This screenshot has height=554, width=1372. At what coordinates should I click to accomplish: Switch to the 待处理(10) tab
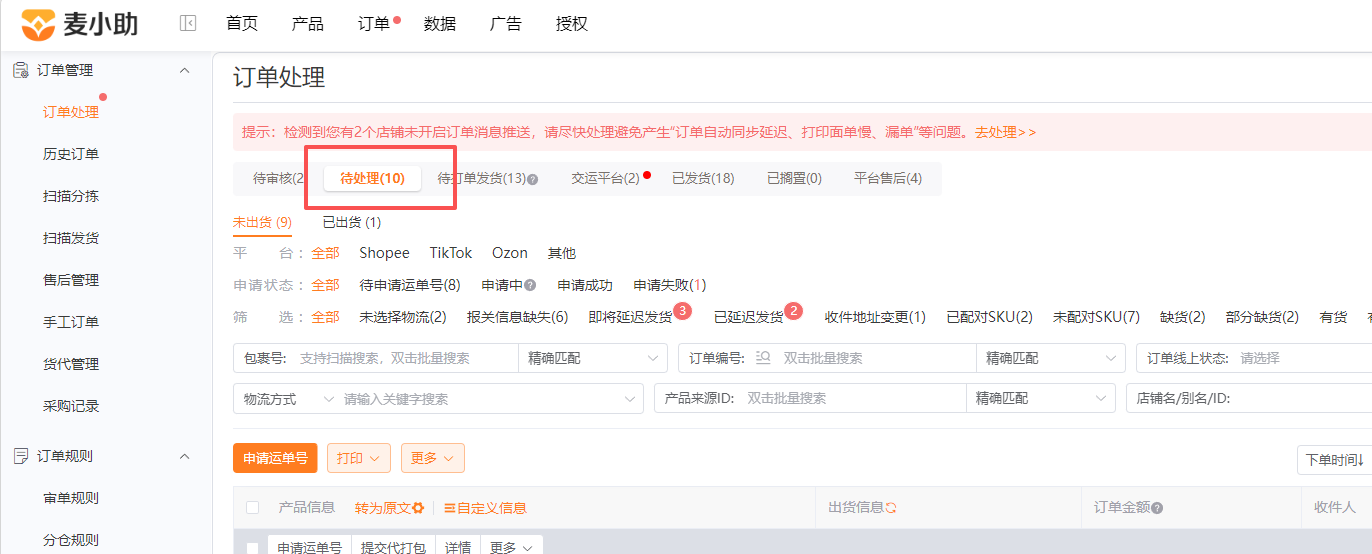coord(373,179)
